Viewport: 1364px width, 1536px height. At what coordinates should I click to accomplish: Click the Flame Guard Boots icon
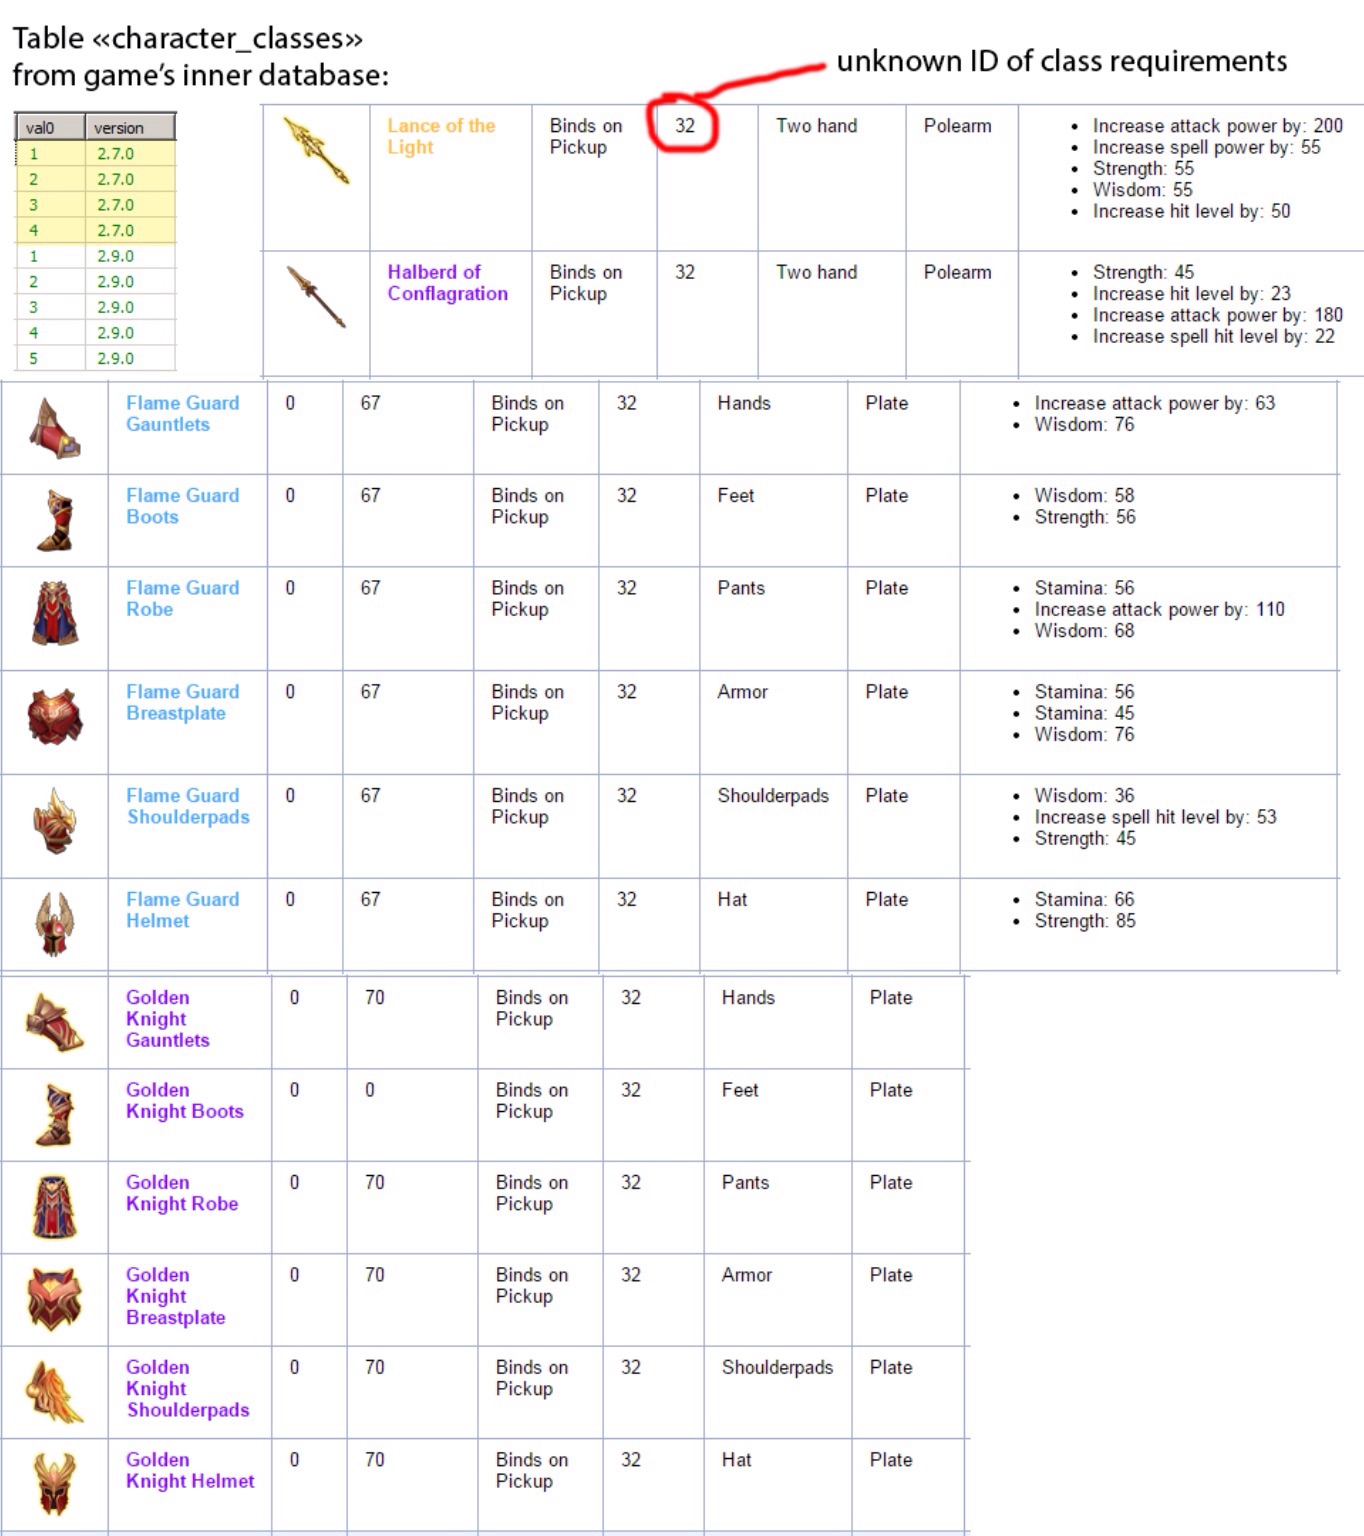click(x=55, y=520)
